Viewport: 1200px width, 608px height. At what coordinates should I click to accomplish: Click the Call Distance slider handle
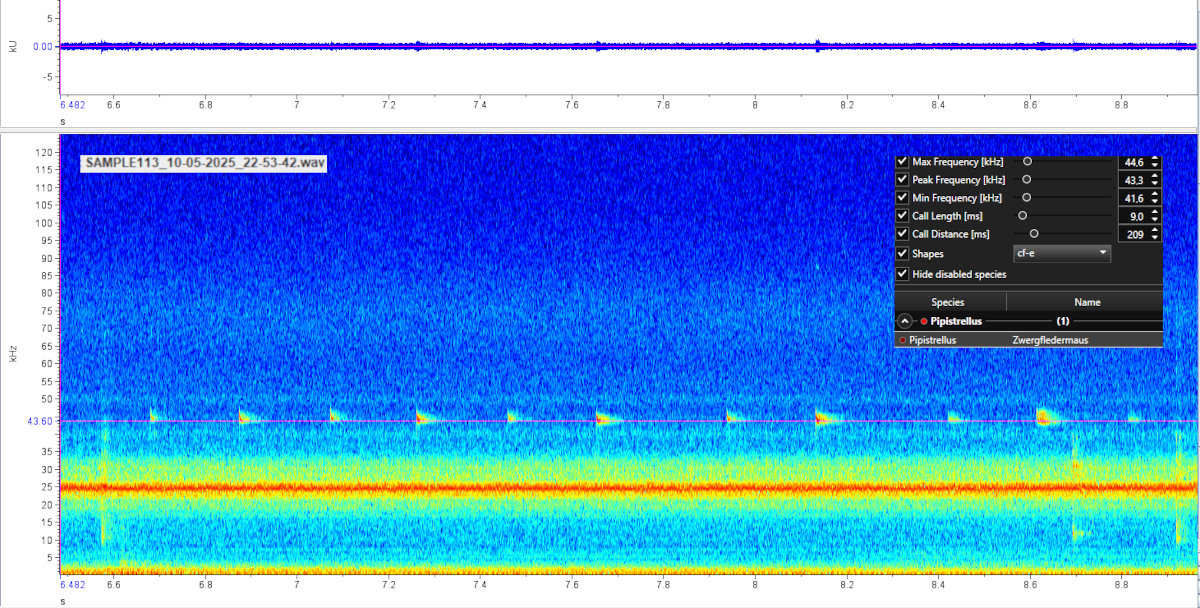coord(1034,234)
